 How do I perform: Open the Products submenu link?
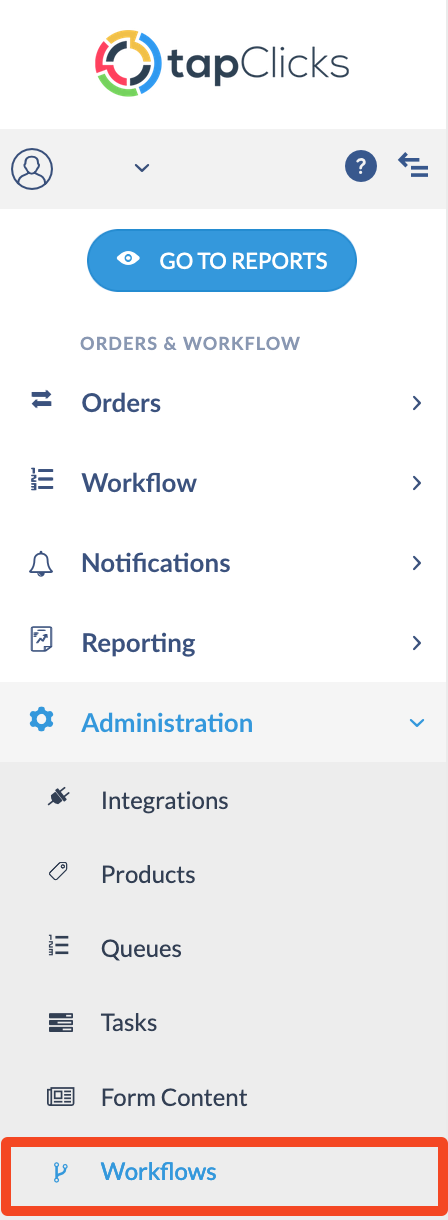coord(148,875)
